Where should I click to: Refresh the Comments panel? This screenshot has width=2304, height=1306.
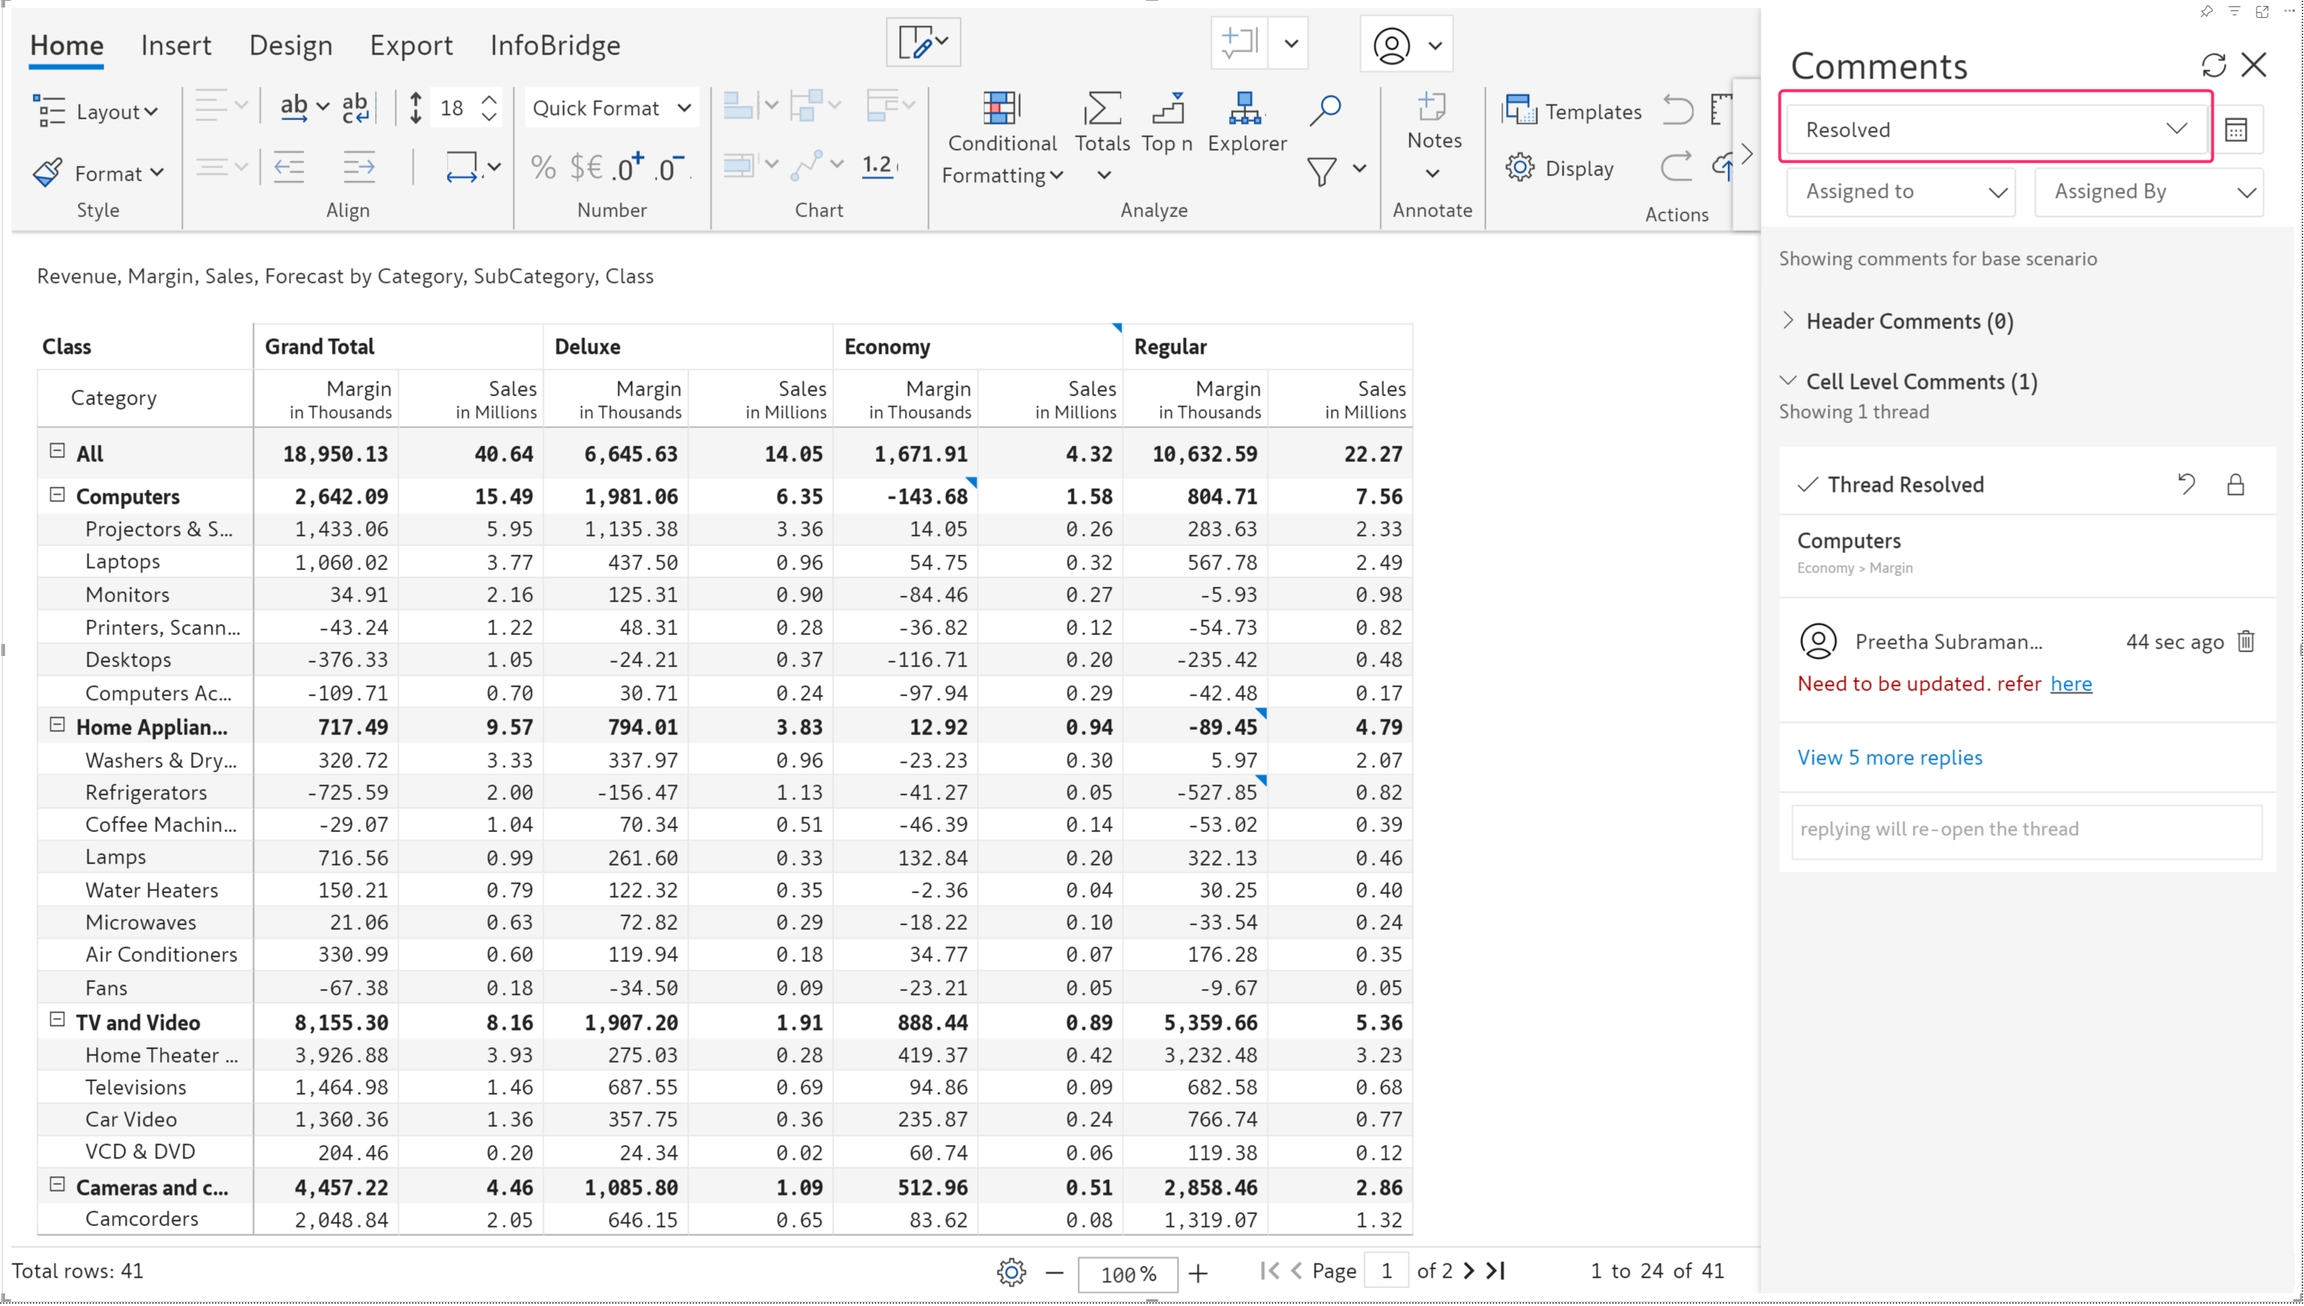[x=2213, y=66]
